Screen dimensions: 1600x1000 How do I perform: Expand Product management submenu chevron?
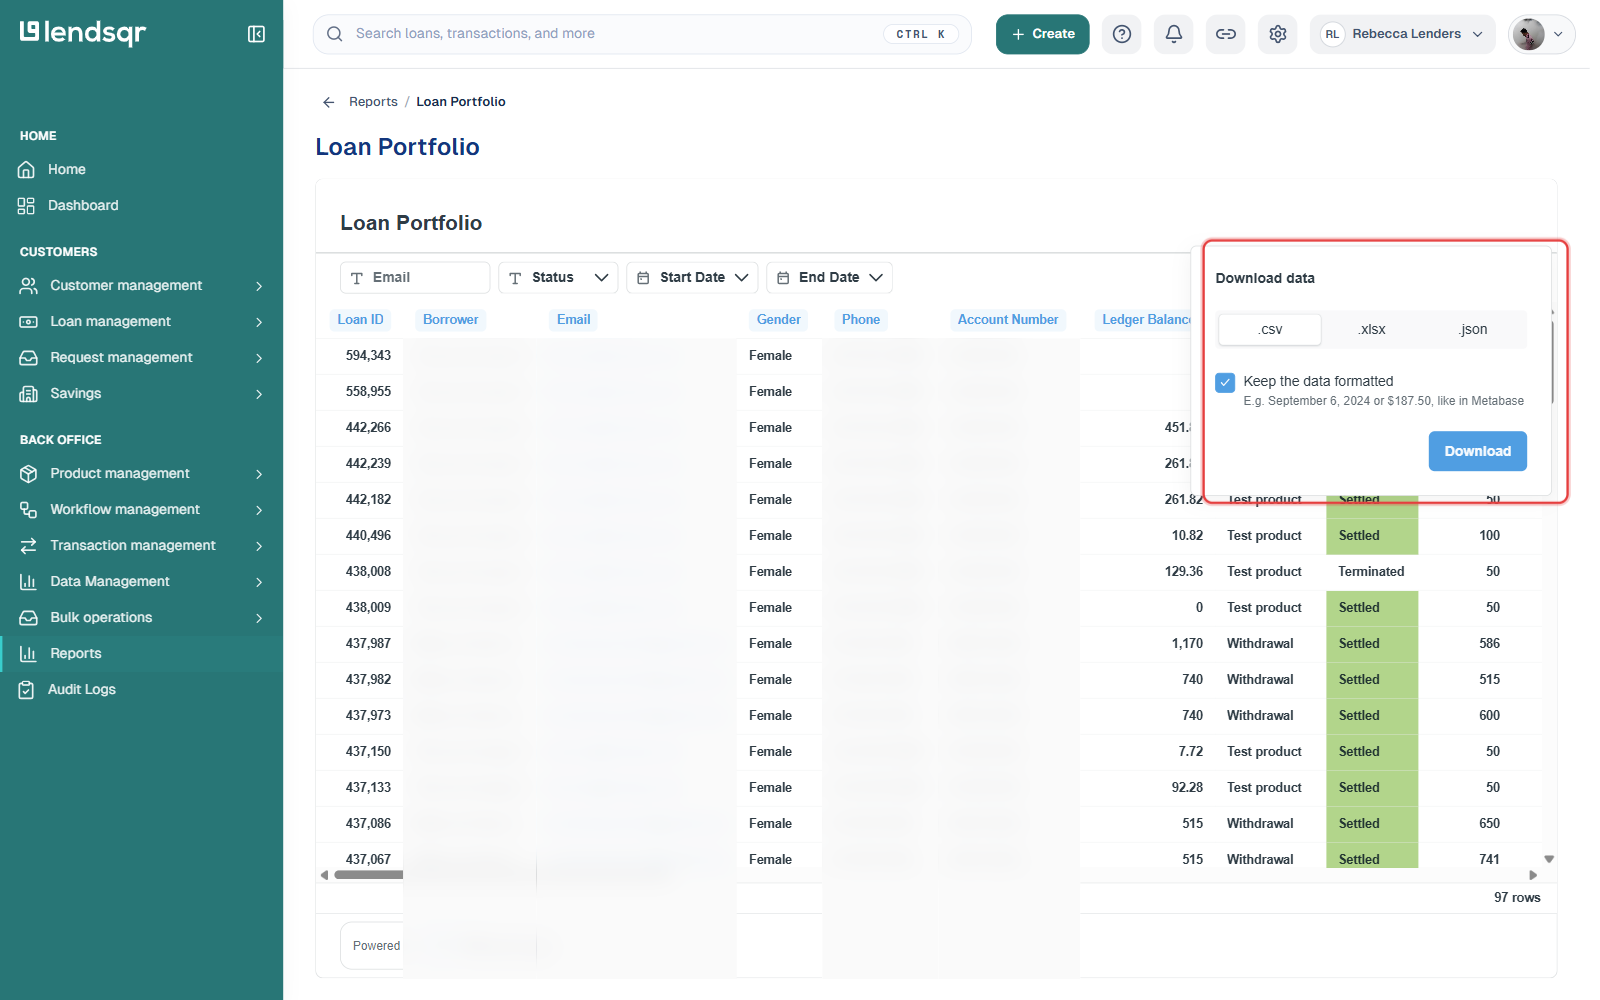pos(259,474)
